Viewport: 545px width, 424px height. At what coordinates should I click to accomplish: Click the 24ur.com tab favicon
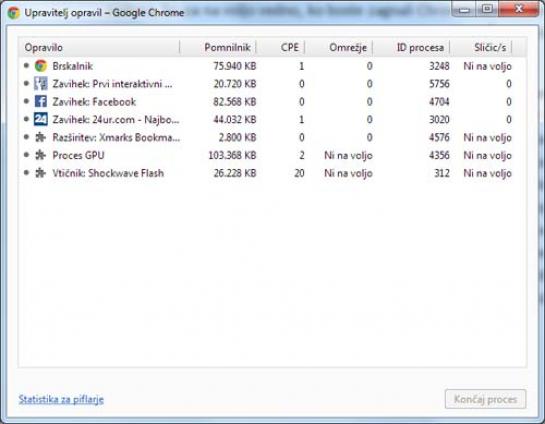coord(41,120)
